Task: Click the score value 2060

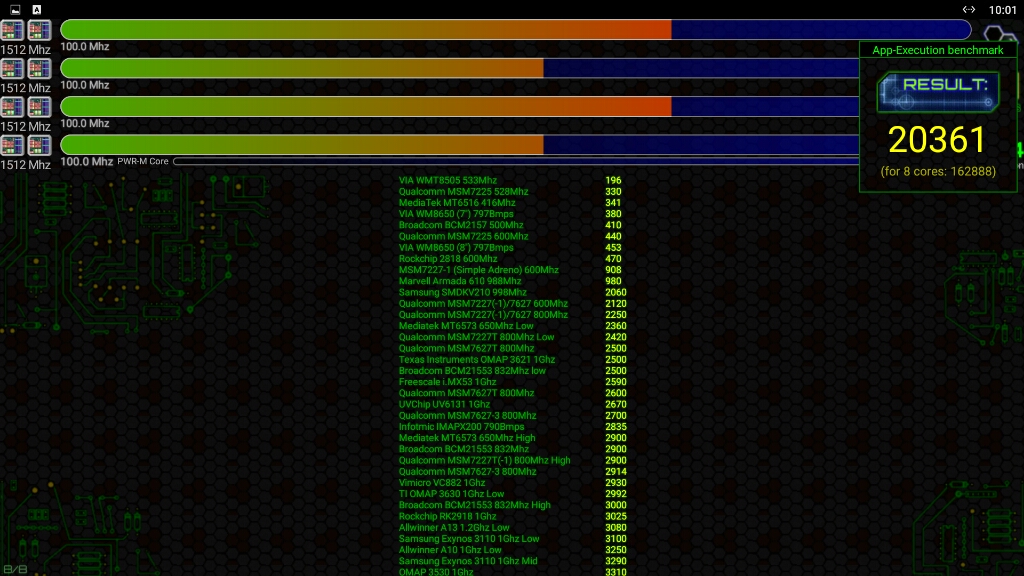Action: coord(616,292)
